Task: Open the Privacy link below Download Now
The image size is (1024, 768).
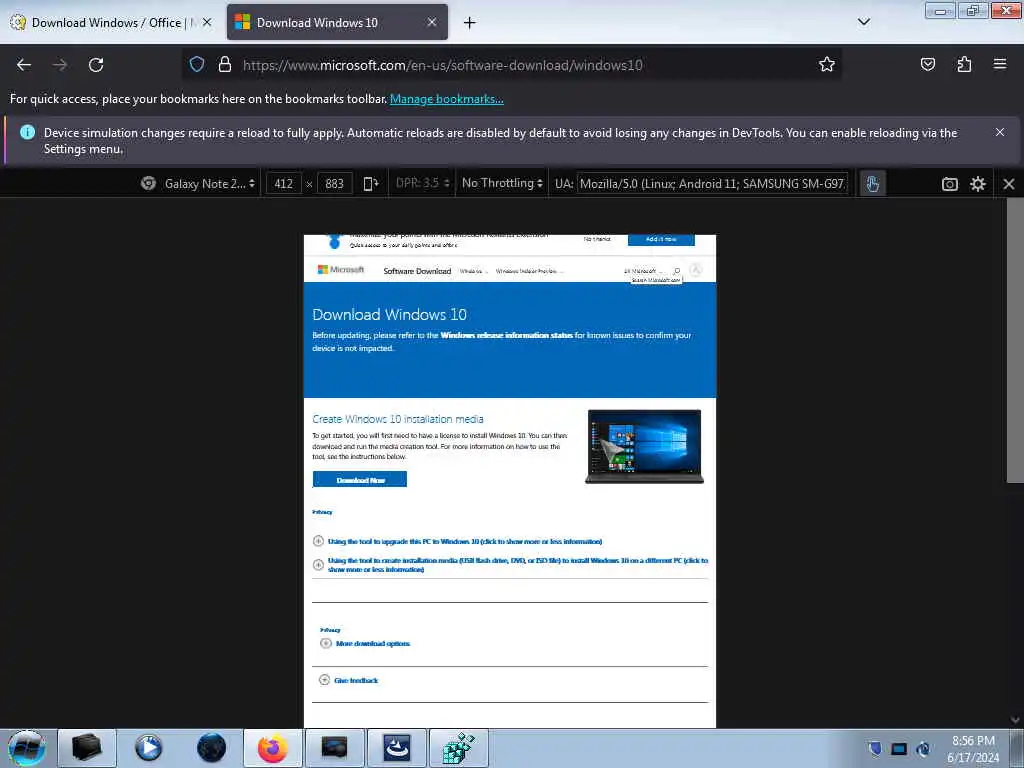Action: click(x=322, y=512)
